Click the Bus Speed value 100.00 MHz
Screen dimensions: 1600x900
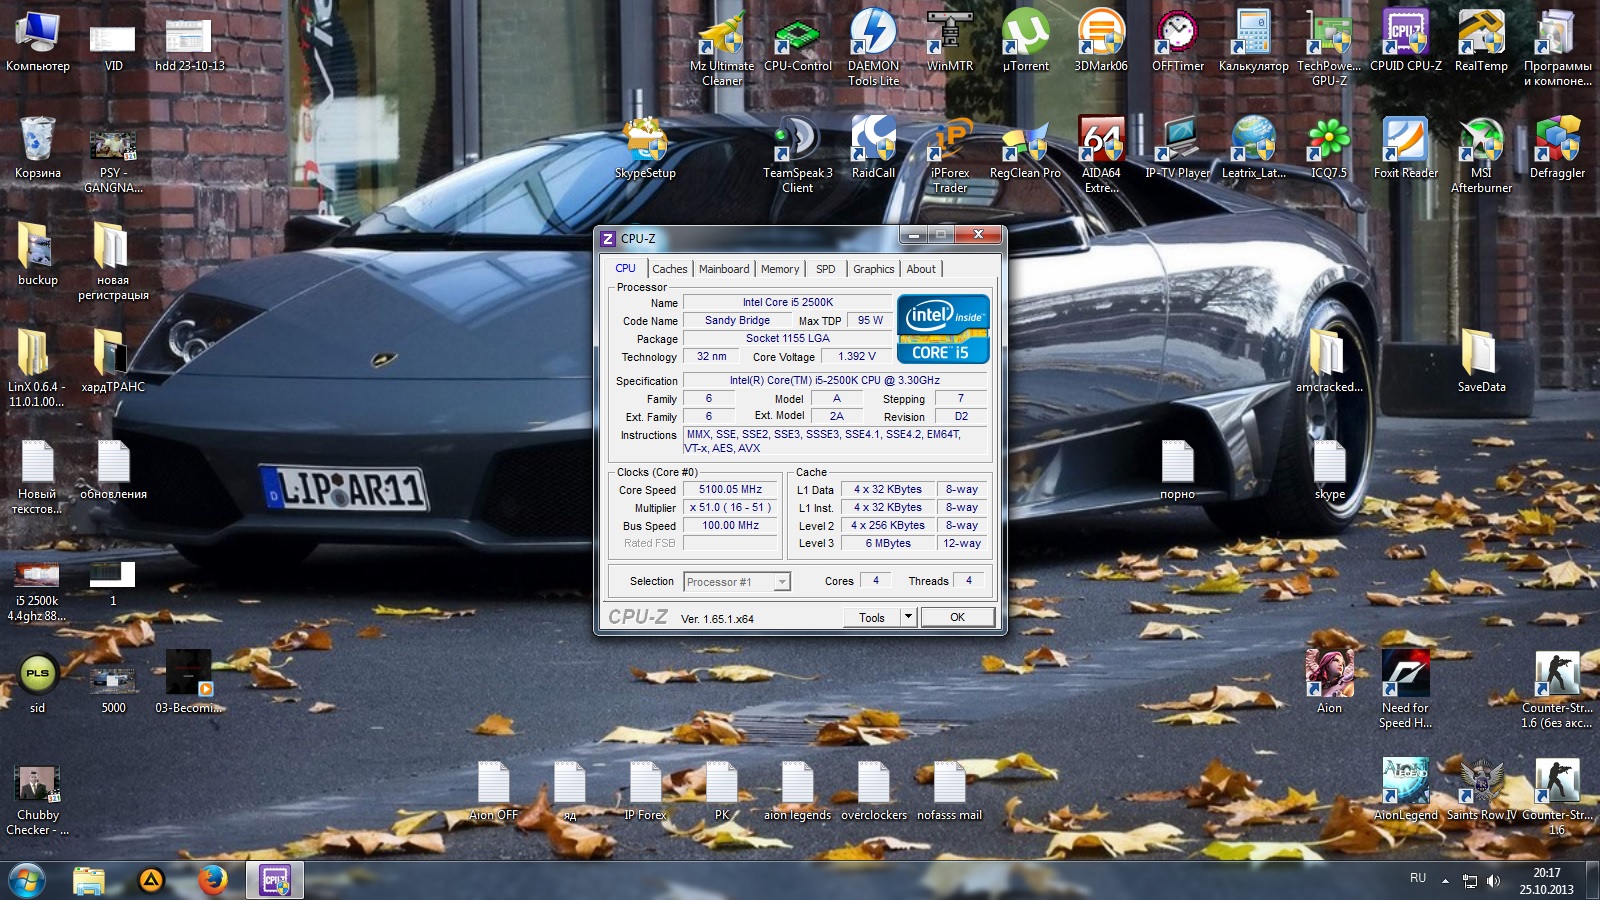click(x=730, y=526)
